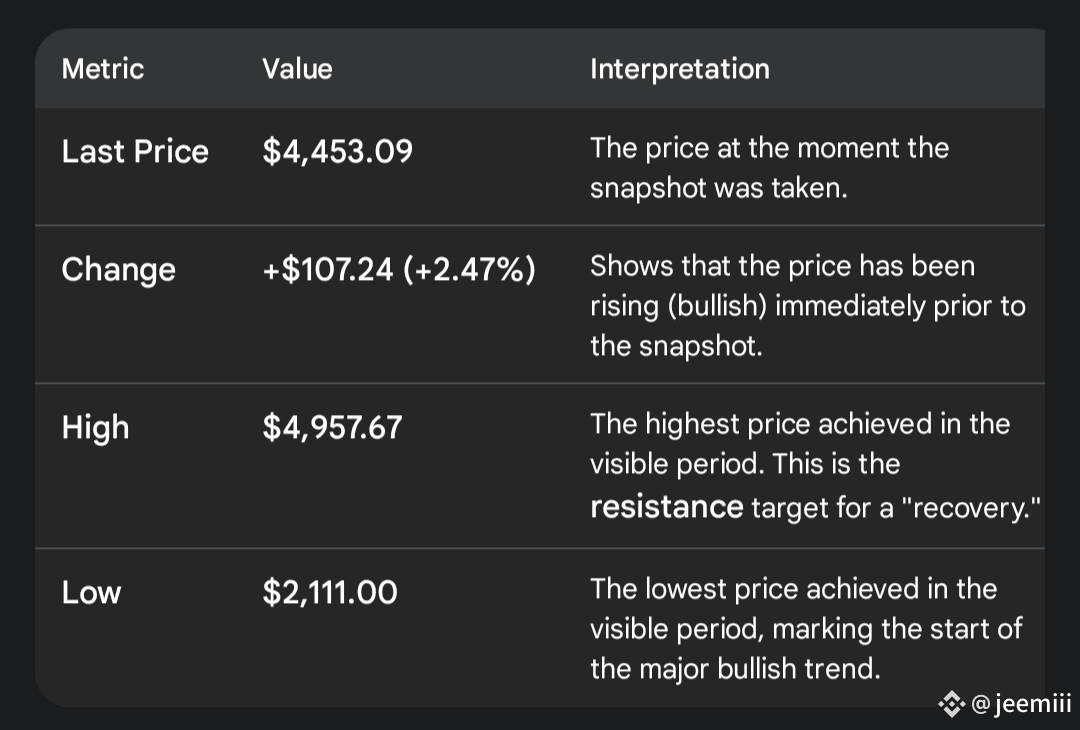Click the Binance logo watermark icon

click(x=951, y=706)
